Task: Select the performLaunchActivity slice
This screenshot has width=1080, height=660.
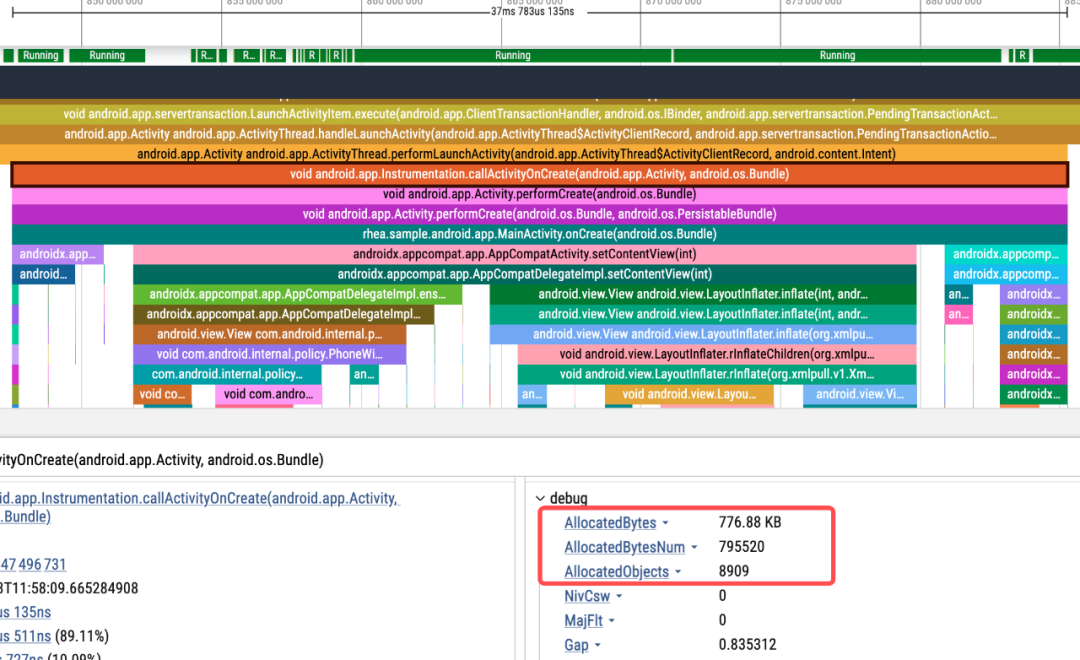Action: point(516,154)
